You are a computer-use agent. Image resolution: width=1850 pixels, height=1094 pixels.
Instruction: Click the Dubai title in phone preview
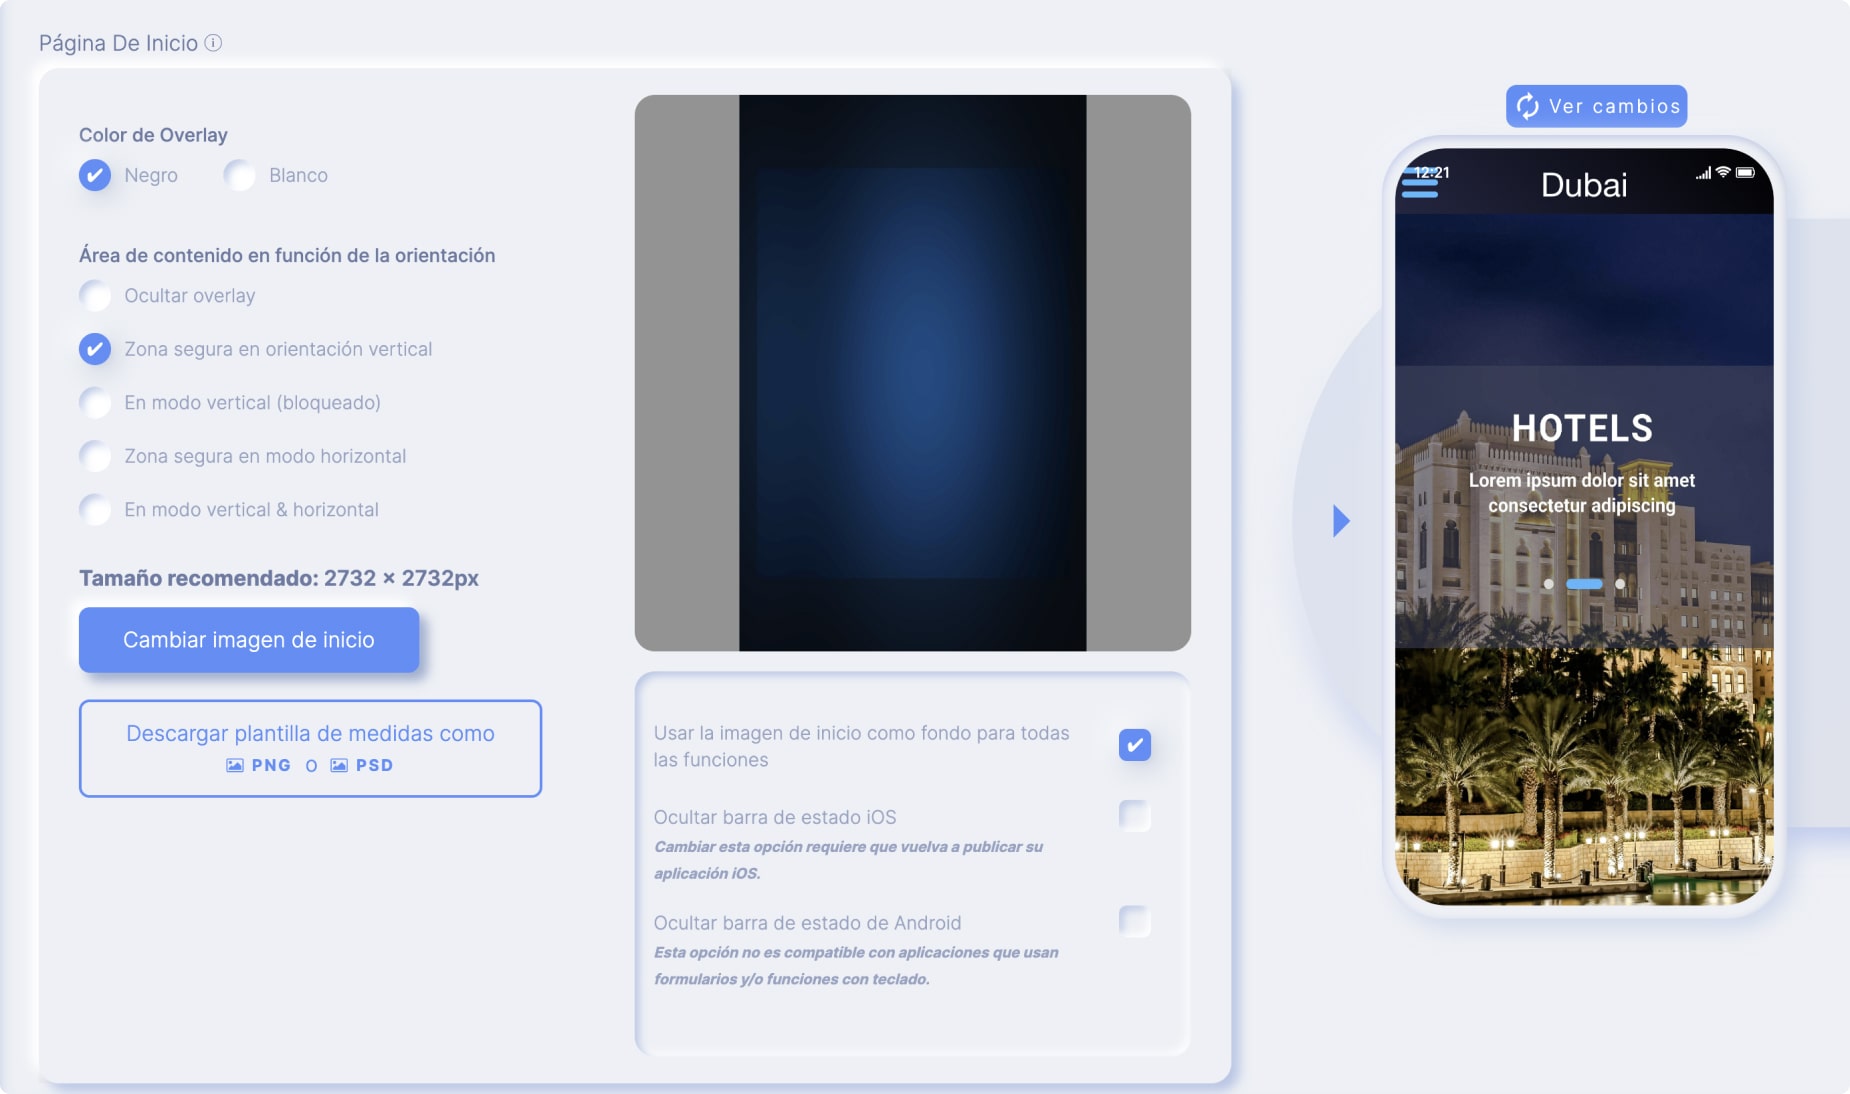point(1584,185)
